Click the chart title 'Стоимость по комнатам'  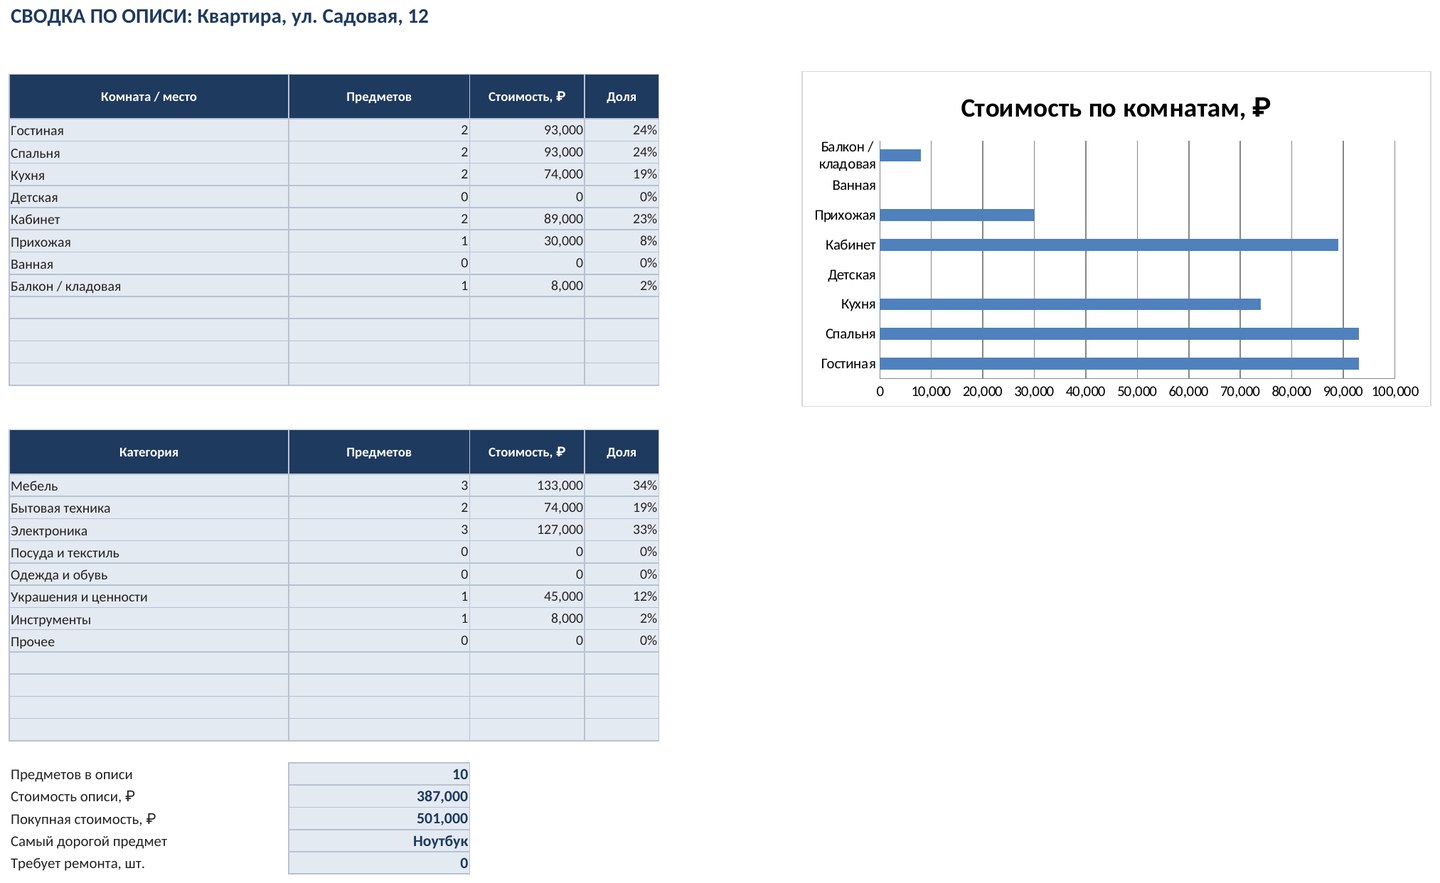click(x=1115, y=108)
